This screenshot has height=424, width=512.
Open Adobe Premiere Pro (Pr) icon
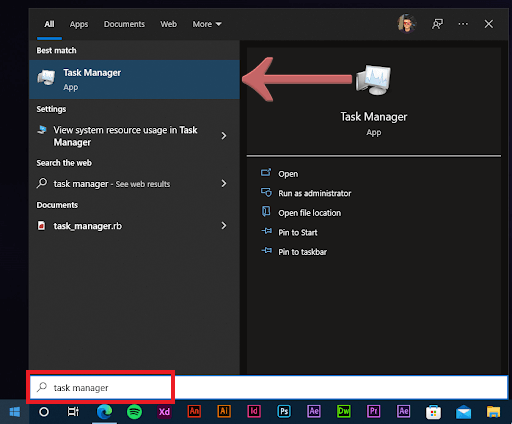(373, 411)
